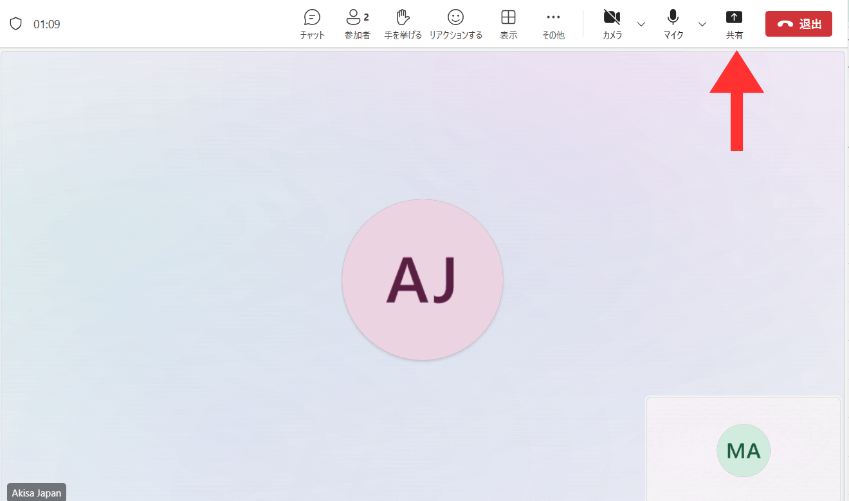Select the MA self-view avatar tile

pos(743,450)
